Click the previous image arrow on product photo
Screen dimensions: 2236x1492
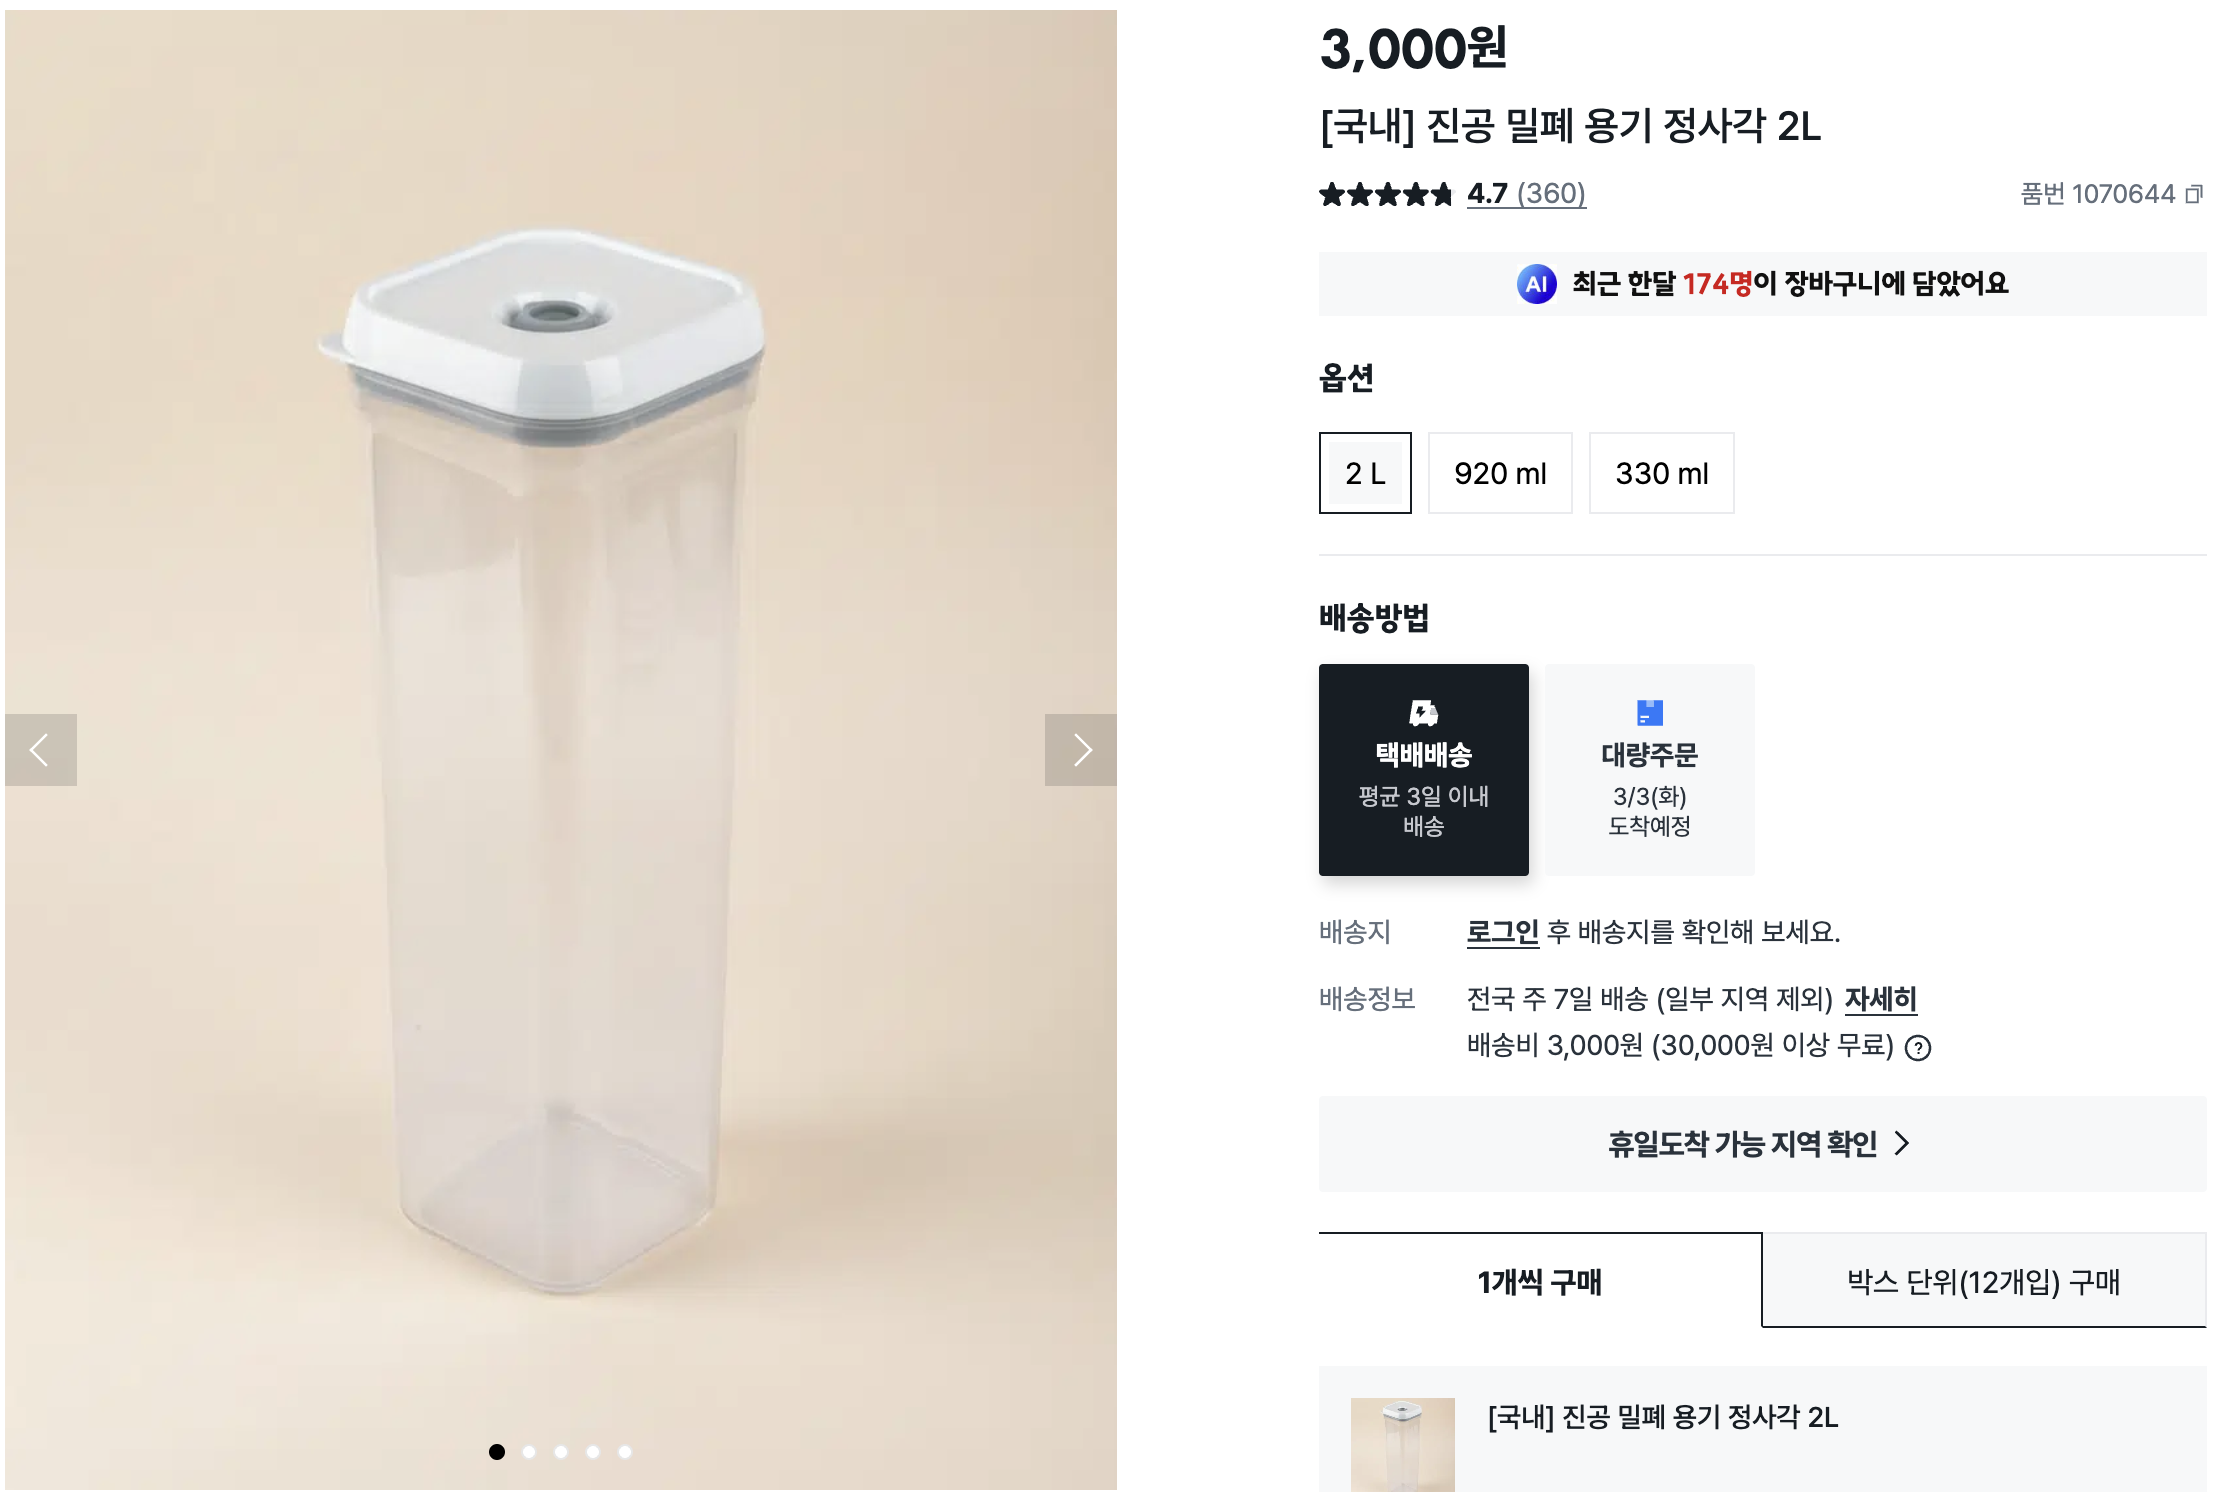[40, 748]
